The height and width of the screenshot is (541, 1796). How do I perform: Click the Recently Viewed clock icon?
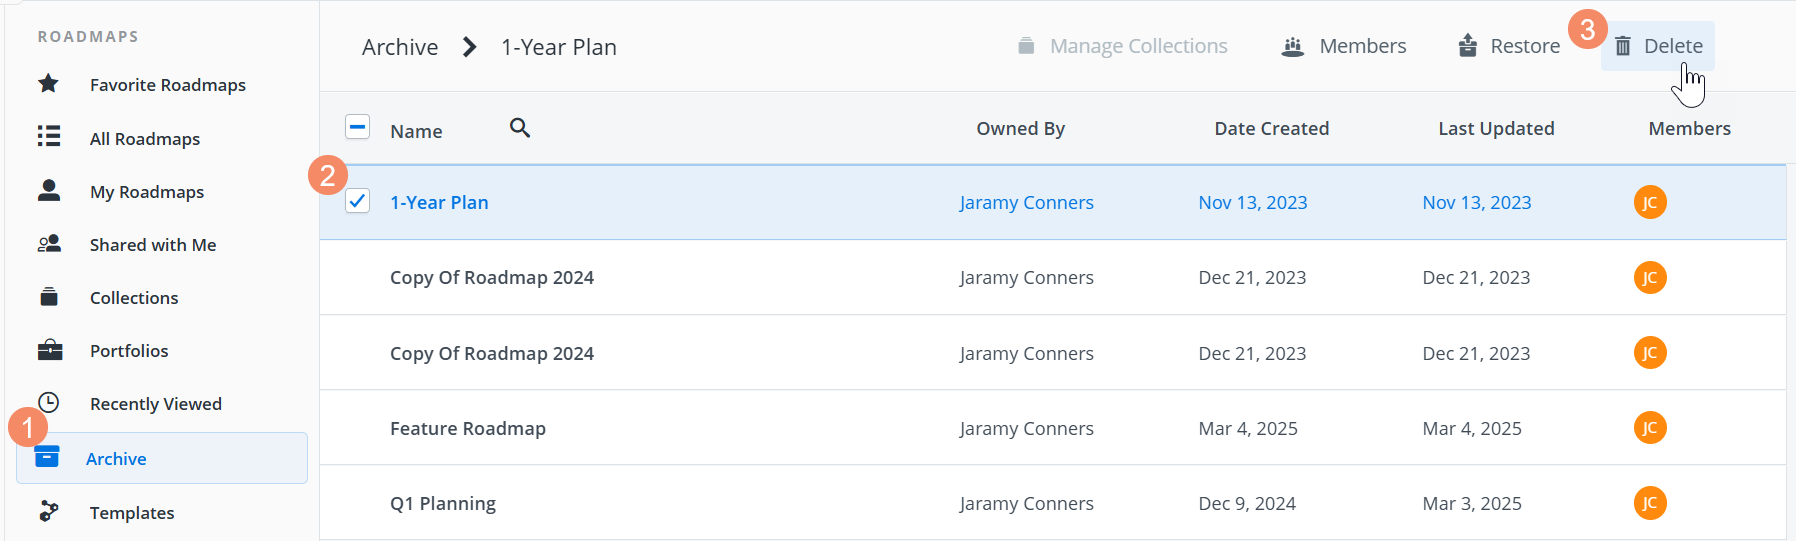click(x=48, y=403)
